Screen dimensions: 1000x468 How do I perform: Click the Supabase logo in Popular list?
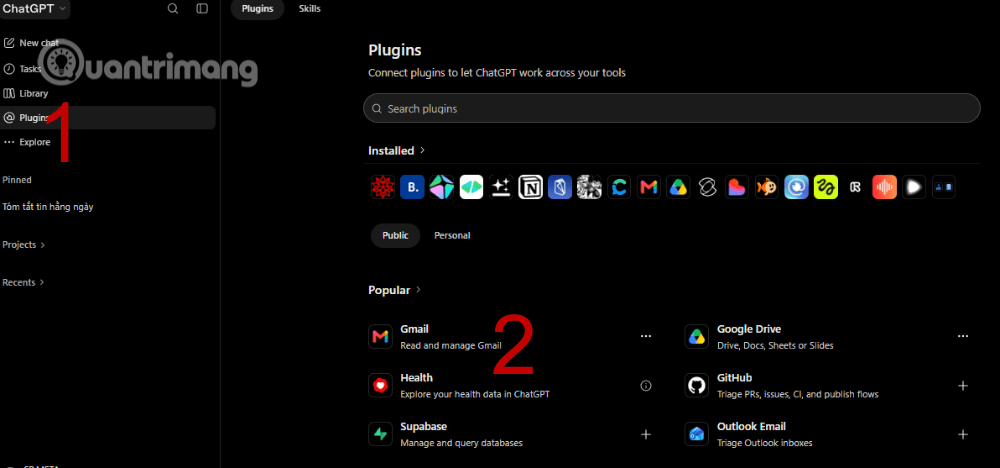coord(380,434)
